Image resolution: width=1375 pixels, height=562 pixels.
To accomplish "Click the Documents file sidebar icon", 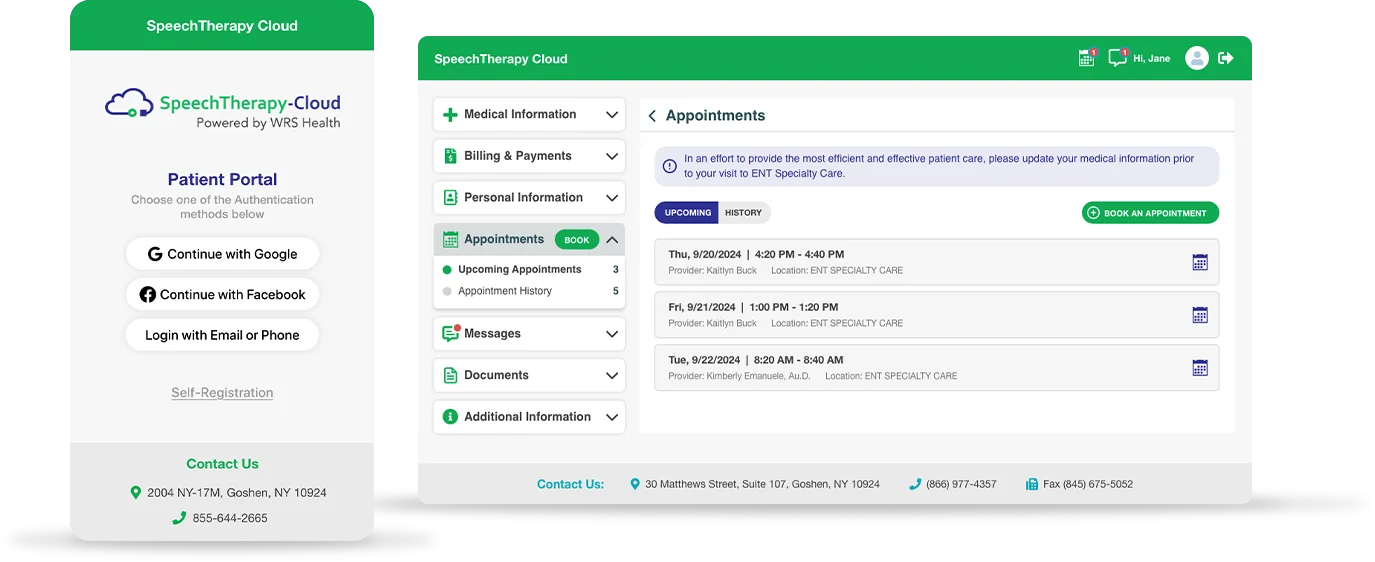I will pos(450,376).
